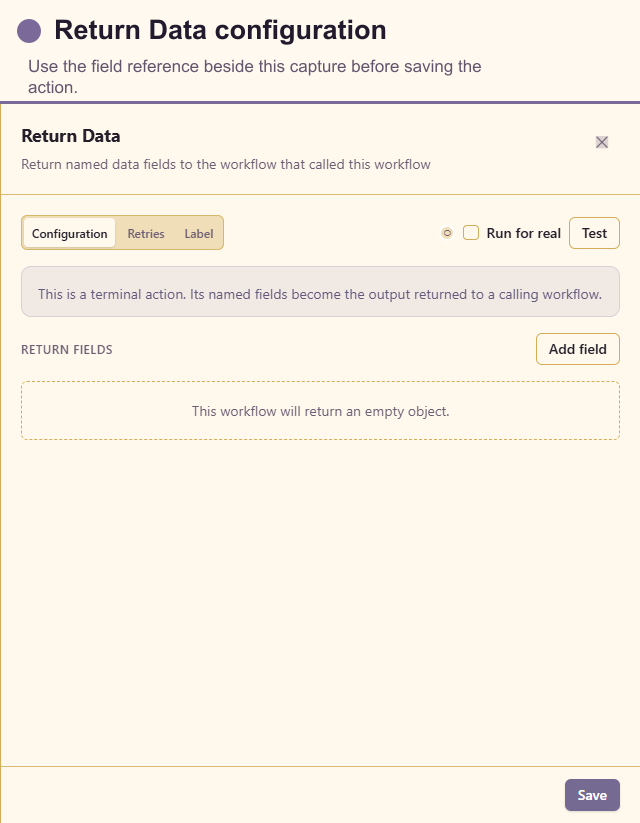Add a new return field
Image resolution: width=640 pixels, height=823 pixels.
578,349
